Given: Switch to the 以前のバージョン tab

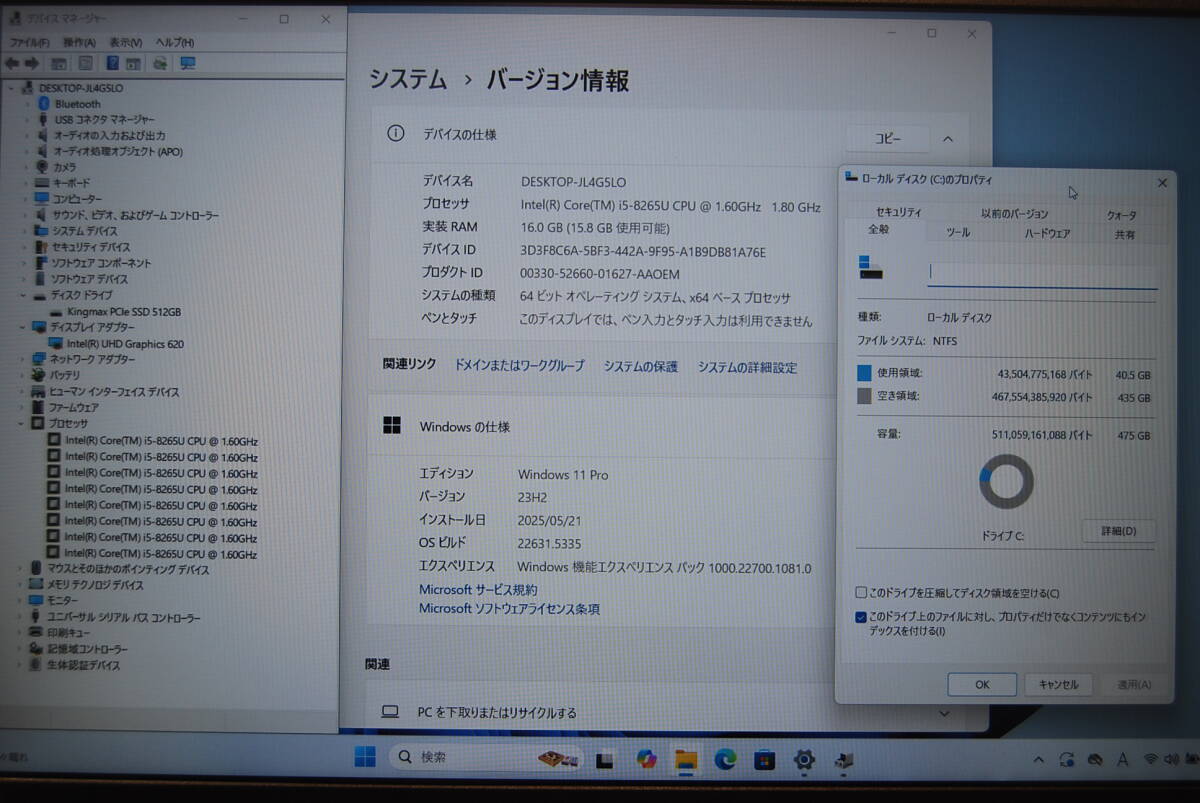Looking at the screenshot, I should [1014, 214].
